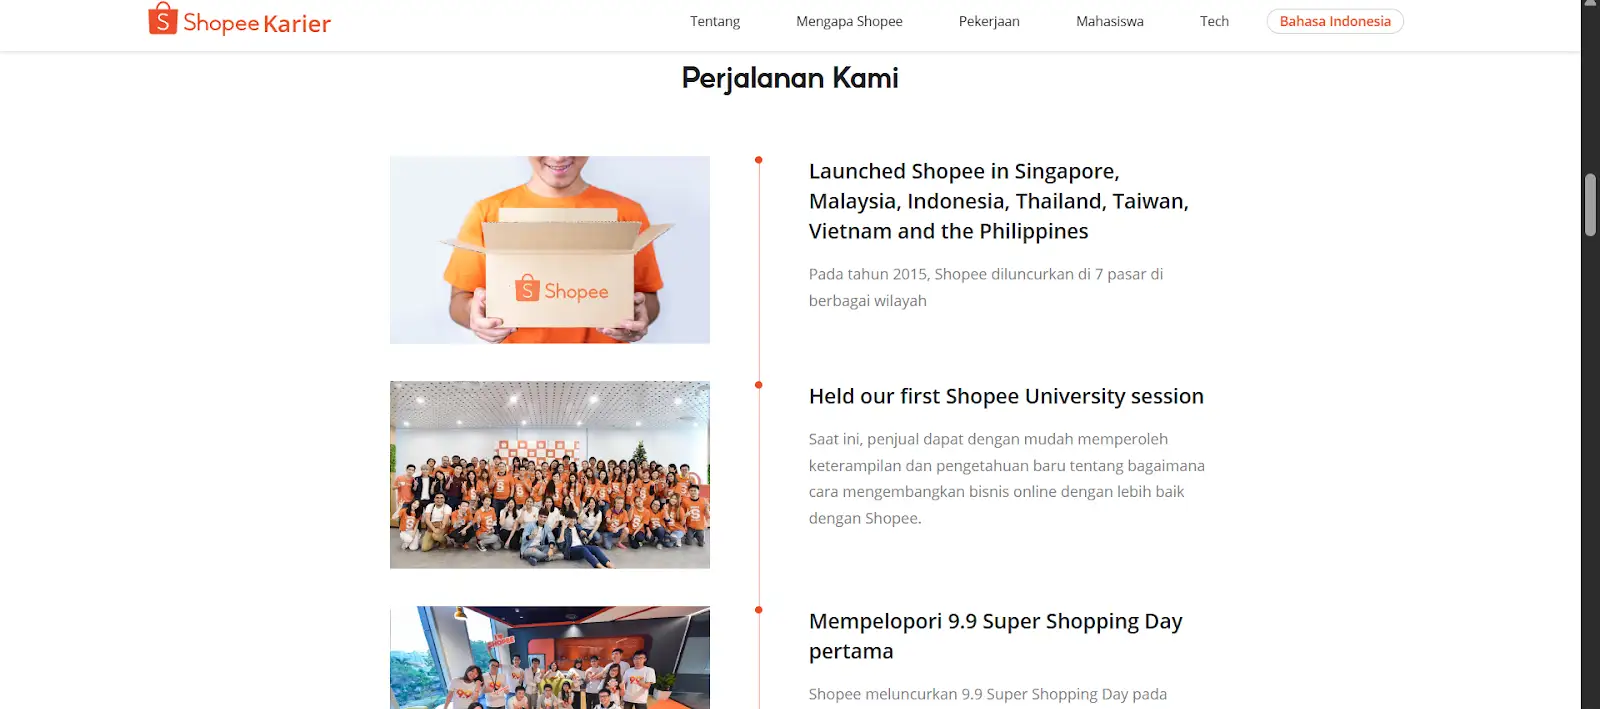Viewport: 1600px width, 709px height.
Task: Open the Mahasiswa section from the navbar
Action: [1109, 20]
